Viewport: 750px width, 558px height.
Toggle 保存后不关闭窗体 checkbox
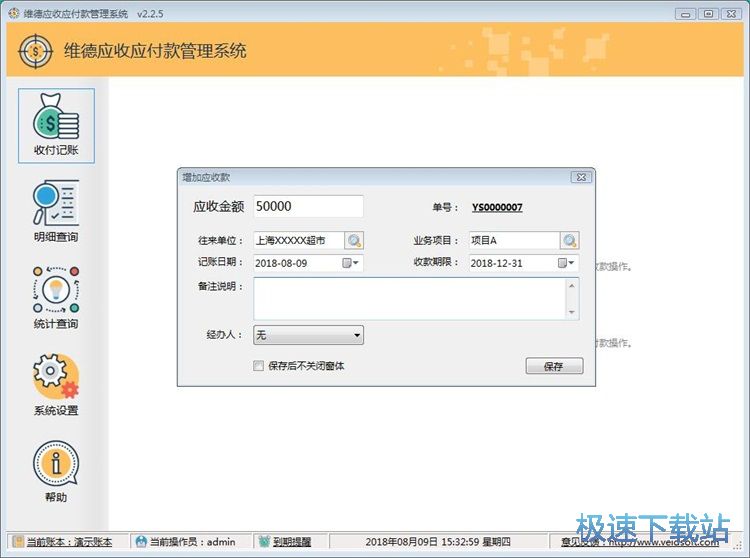(x=258, y=366)
